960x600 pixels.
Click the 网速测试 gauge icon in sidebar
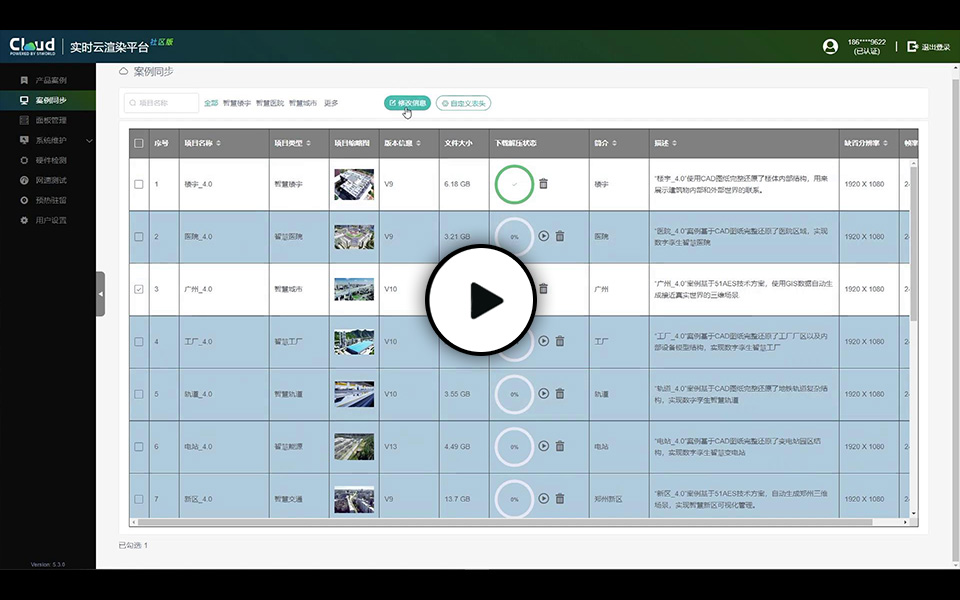(x=24, y=180)
